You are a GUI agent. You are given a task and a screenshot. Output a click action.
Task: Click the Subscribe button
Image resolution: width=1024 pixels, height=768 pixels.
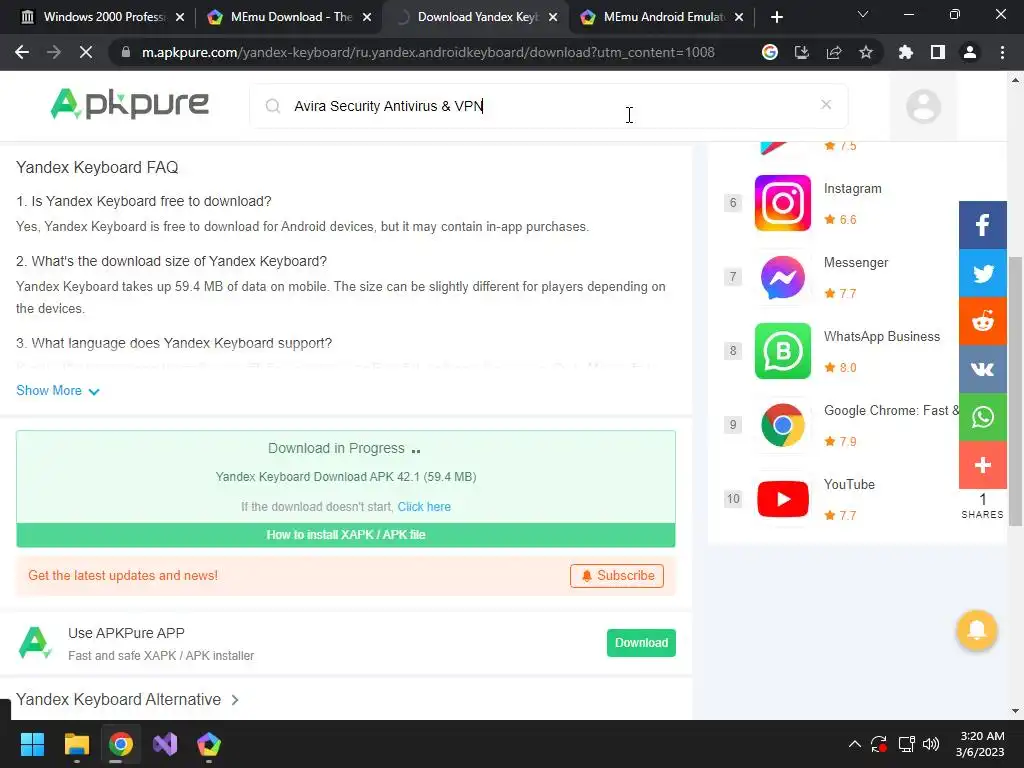[x=616, y=575]
